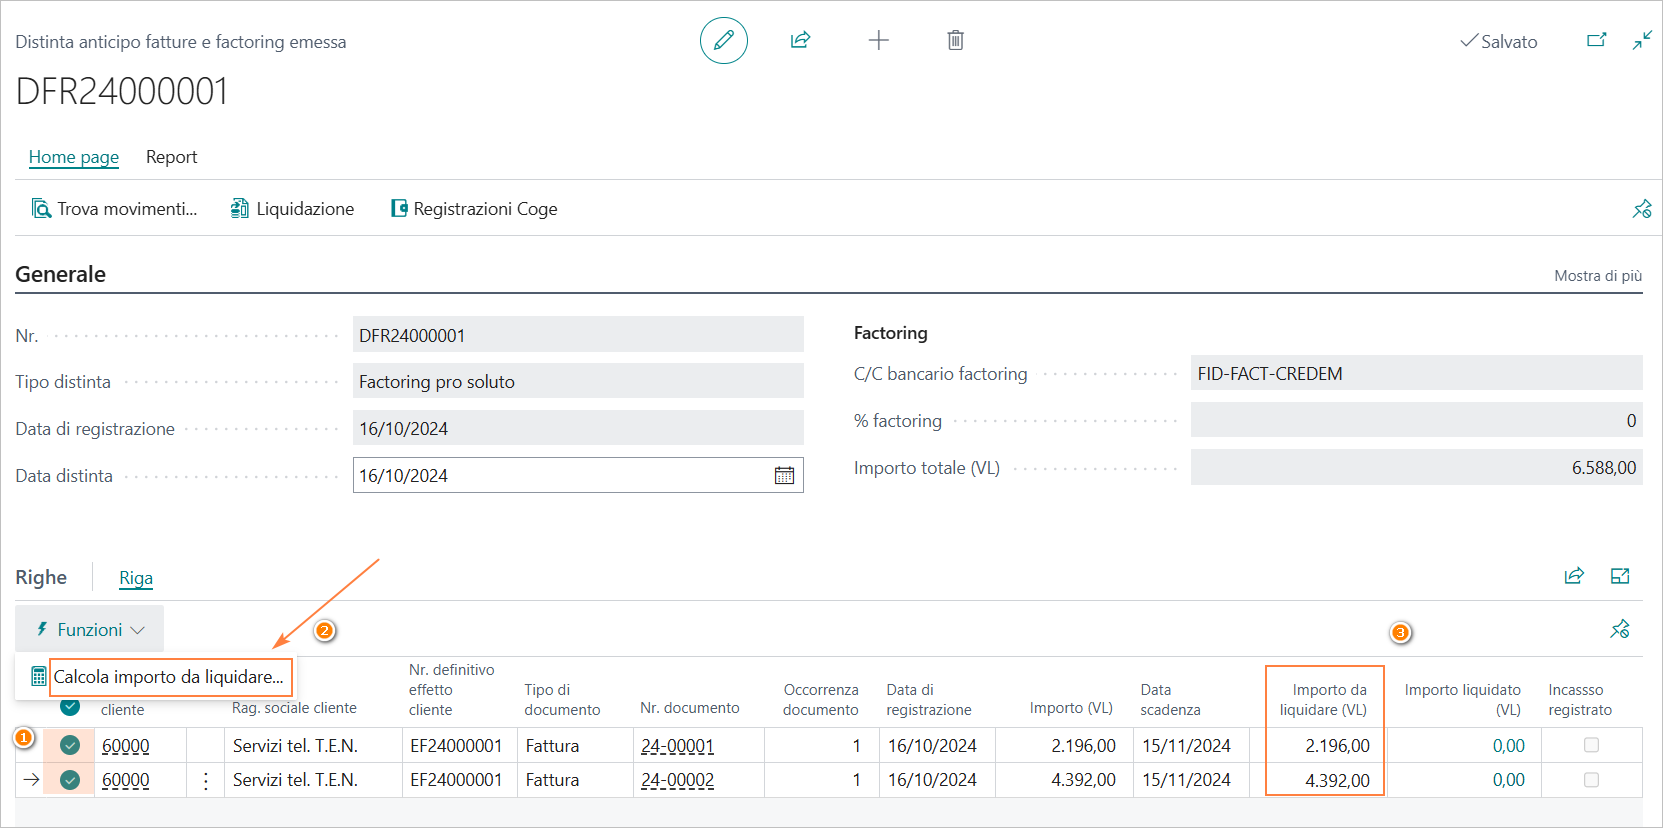Click three-dot menu on 24-00002 row
This screenshot has height=828, width=1663.
click(206, 781)
